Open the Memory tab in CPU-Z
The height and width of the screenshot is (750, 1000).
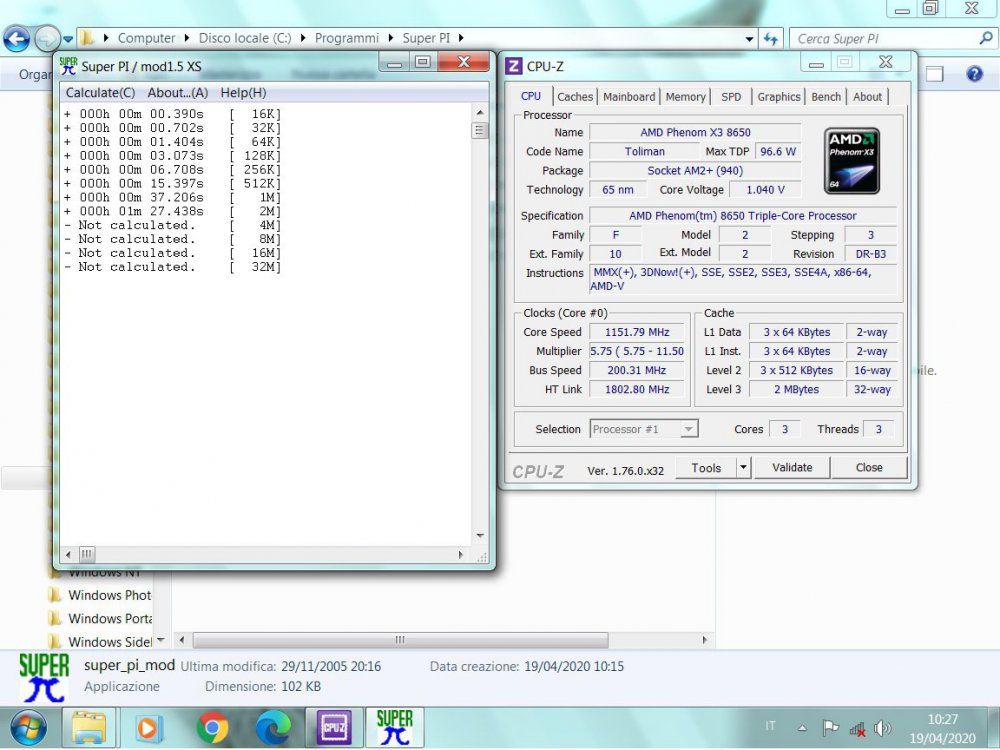coord(685,97)
